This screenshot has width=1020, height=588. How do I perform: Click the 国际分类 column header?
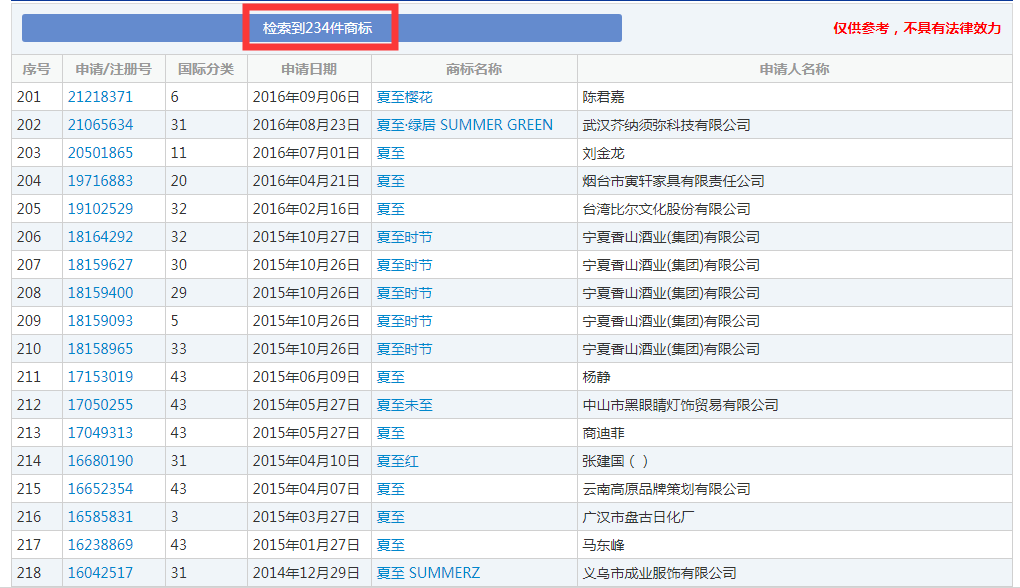tap(206, 69)
